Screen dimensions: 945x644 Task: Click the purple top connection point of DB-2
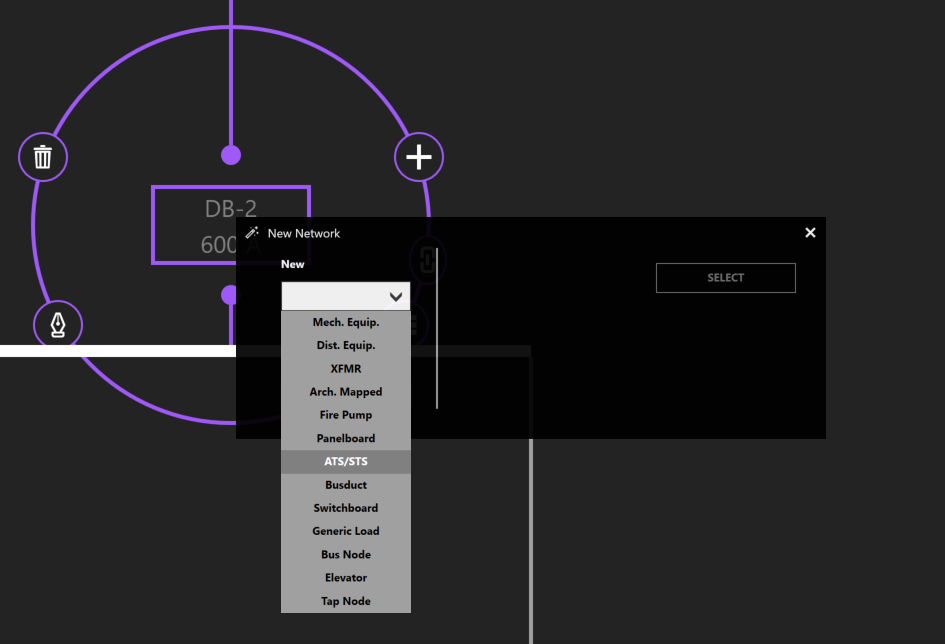(x=231, y=155)
